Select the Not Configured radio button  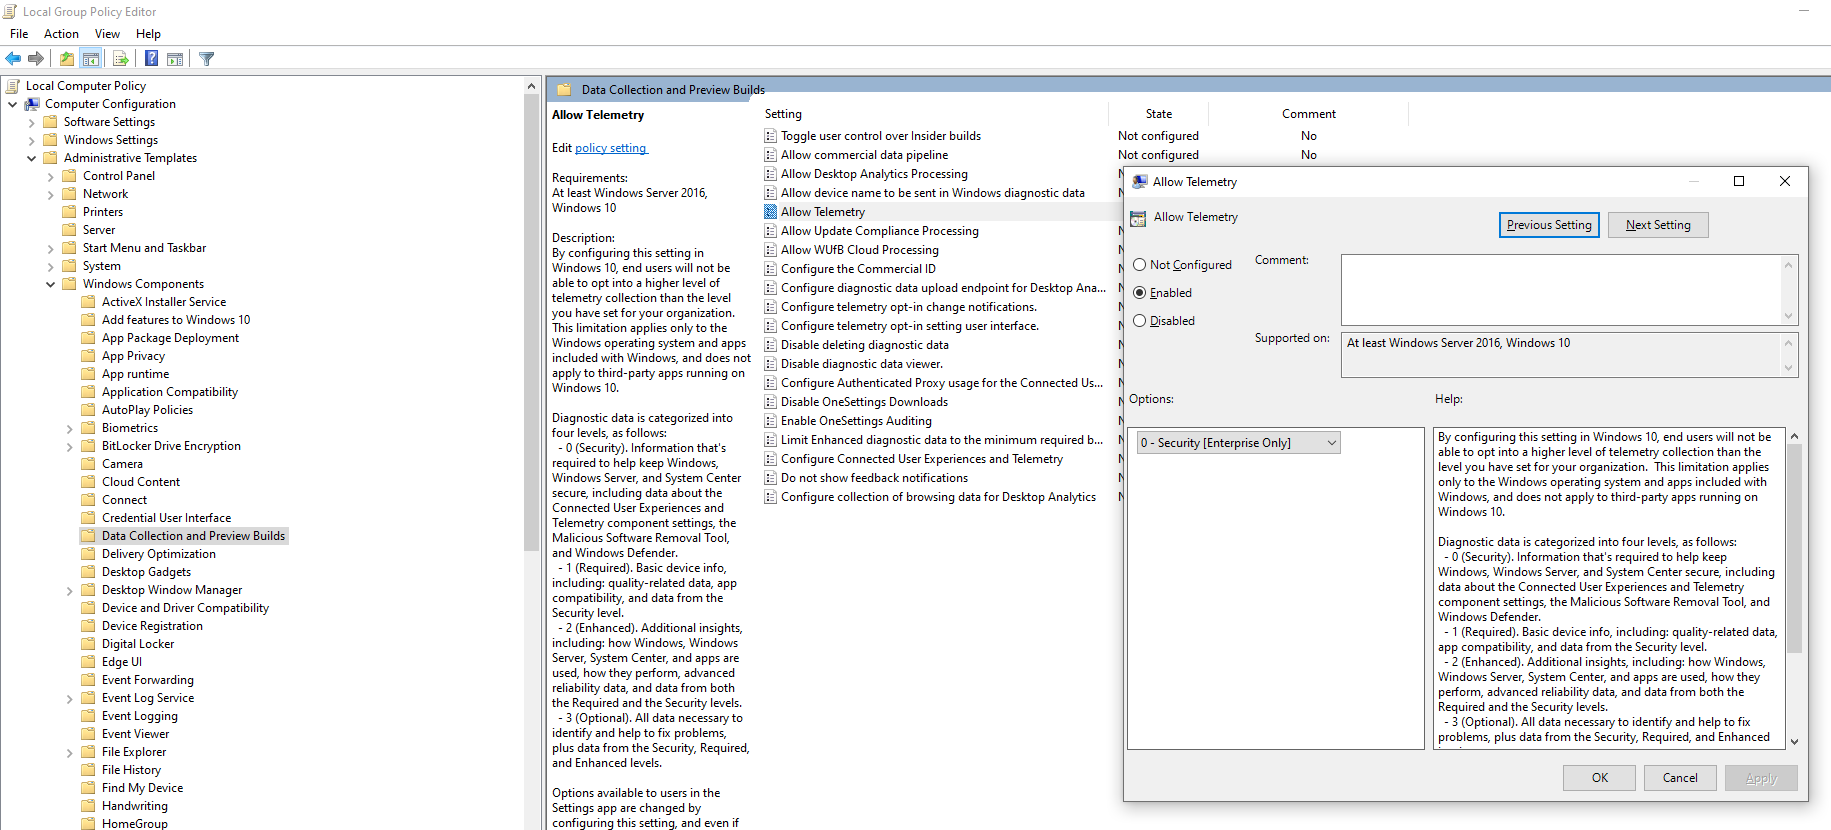point(1140,265)
